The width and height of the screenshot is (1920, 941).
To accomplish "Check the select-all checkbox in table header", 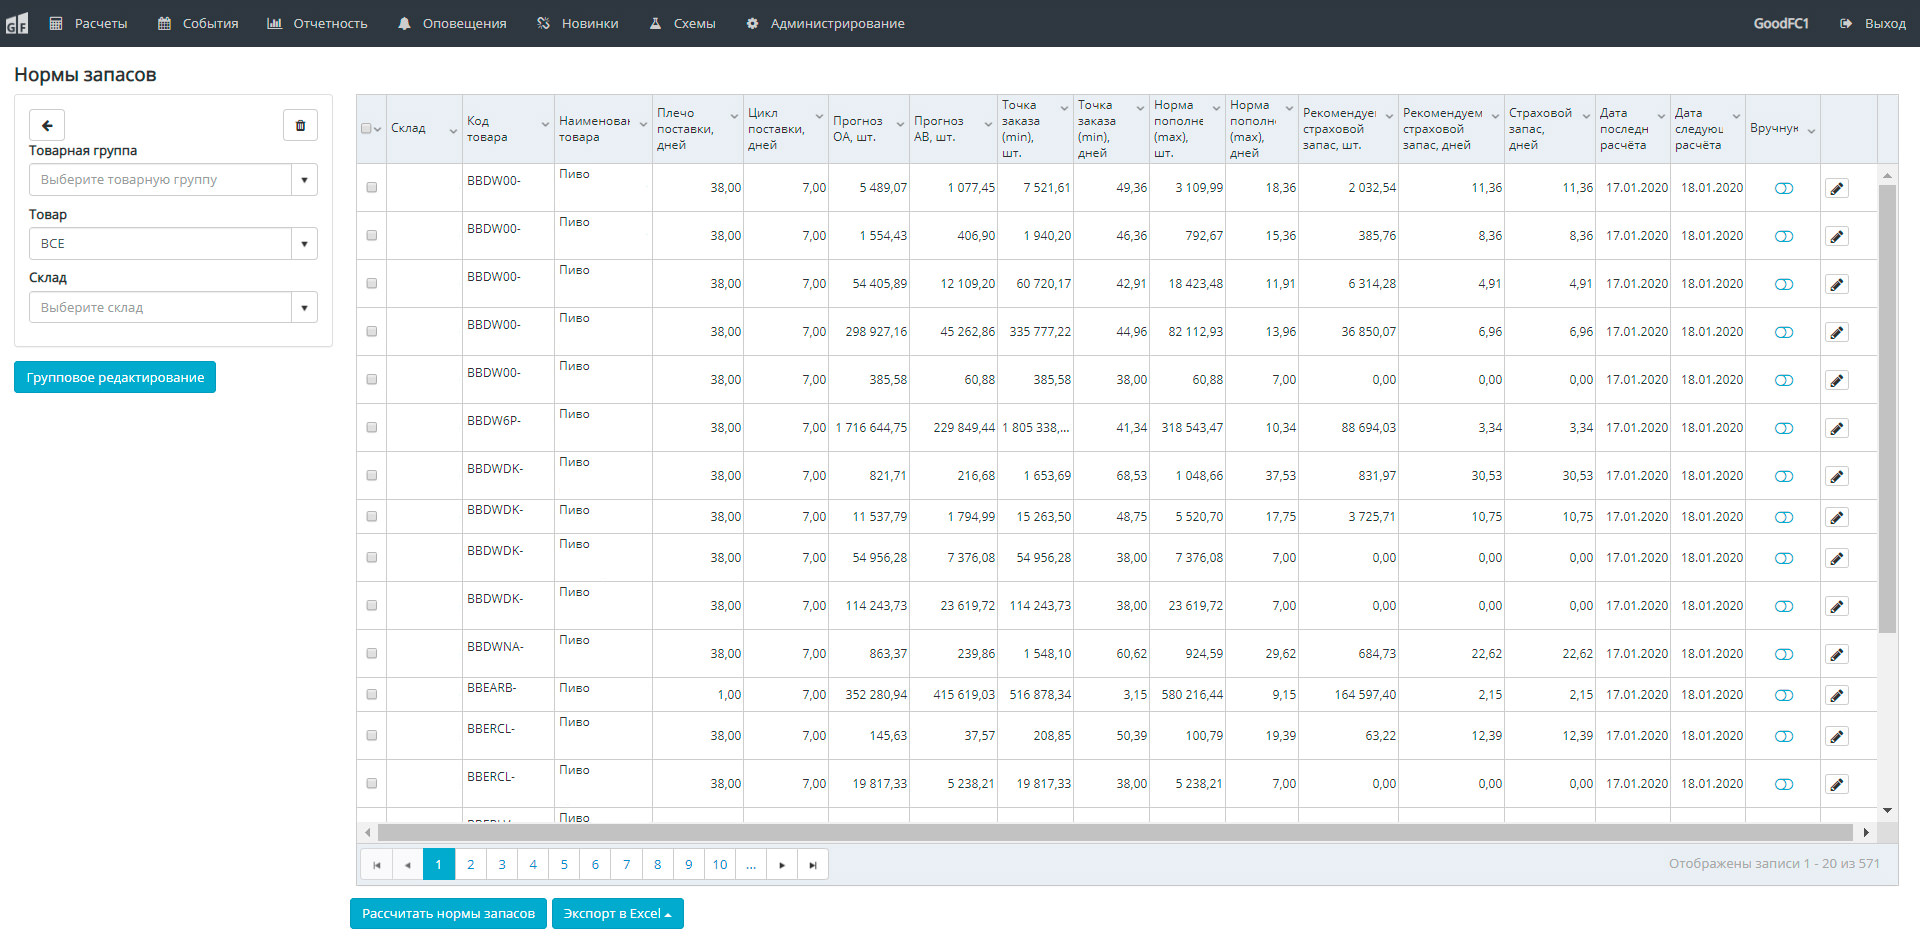I will pos(366,128).
